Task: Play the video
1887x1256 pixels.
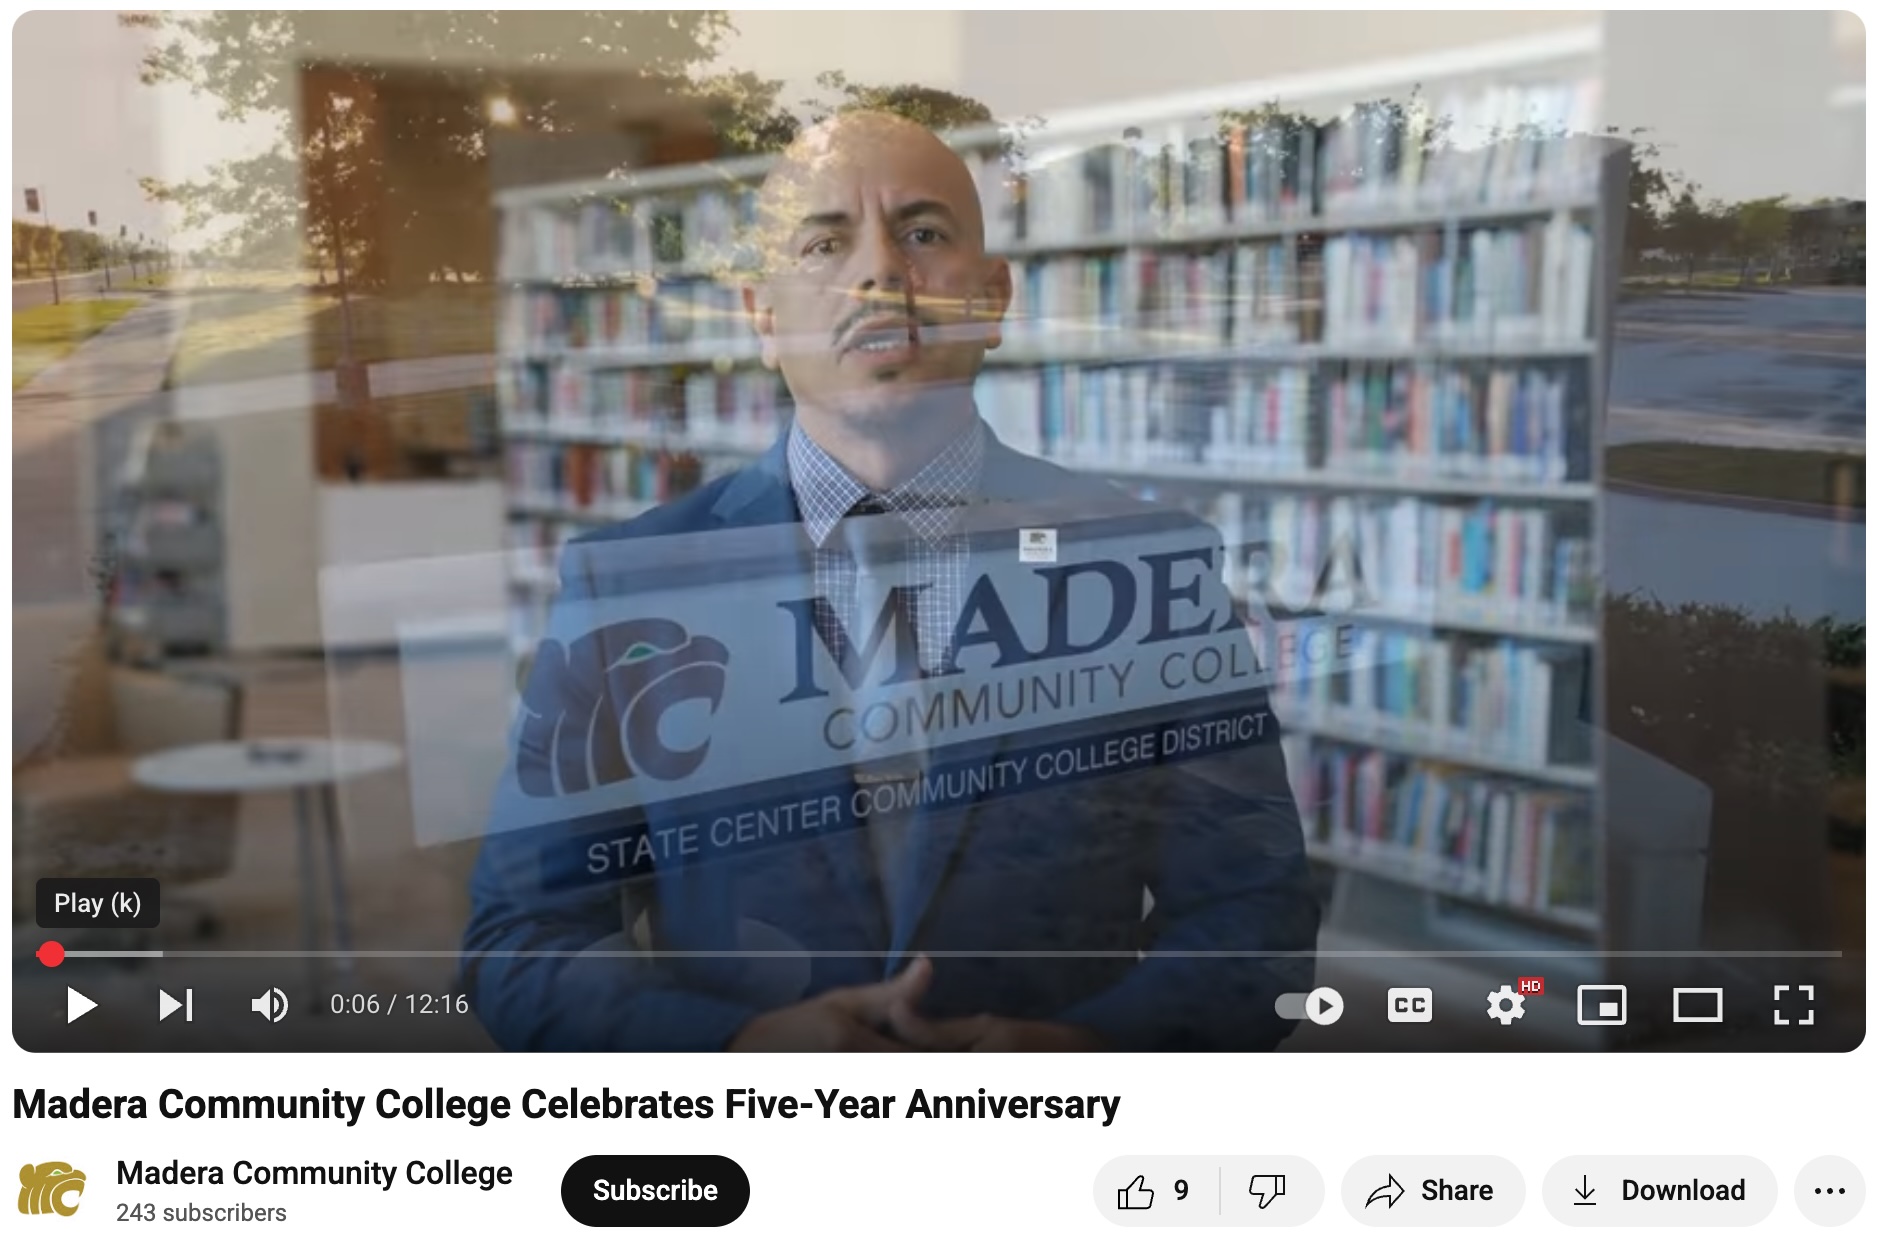Action: coord(81,1005)
